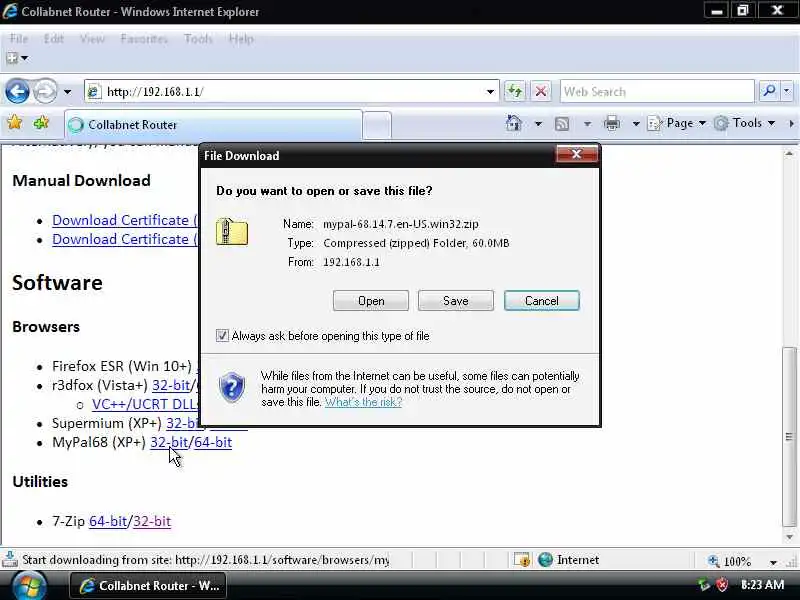Click the taskbar clock 8:23 AM
The height and width of the screenshot is (600, 800).
tap(762, 585)
